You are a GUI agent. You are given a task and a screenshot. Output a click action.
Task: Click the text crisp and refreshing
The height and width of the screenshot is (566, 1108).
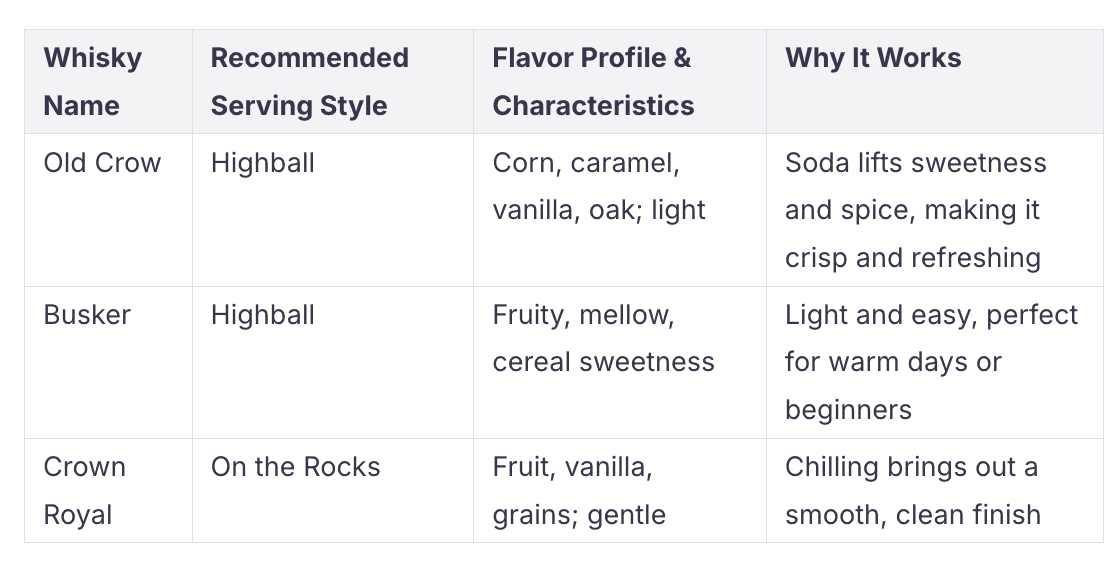(x=912, y=258)
